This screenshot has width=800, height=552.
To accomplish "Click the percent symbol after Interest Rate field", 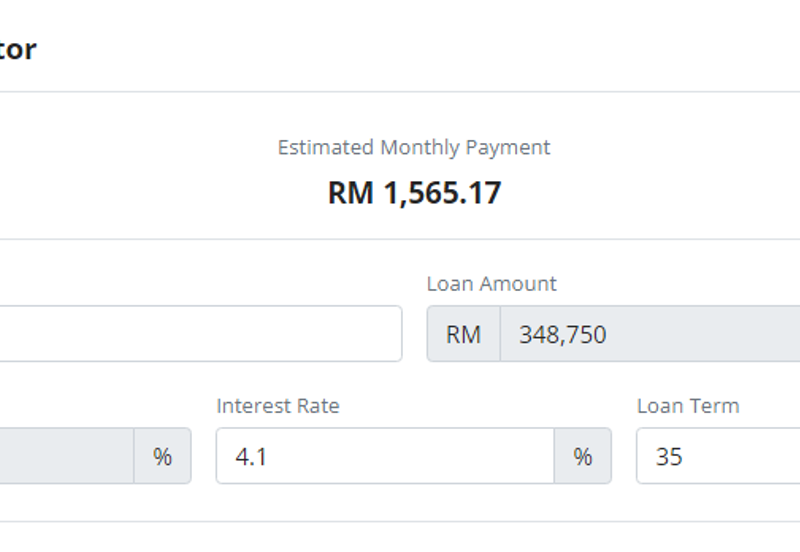I will 583,456.
